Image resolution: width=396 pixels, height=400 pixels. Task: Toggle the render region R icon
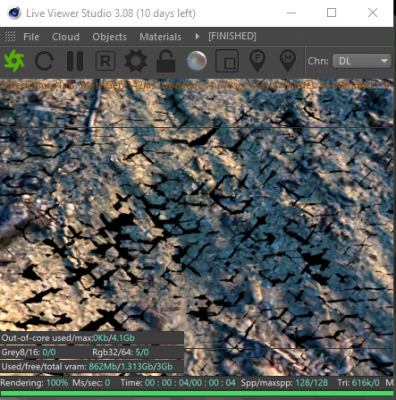105,61
